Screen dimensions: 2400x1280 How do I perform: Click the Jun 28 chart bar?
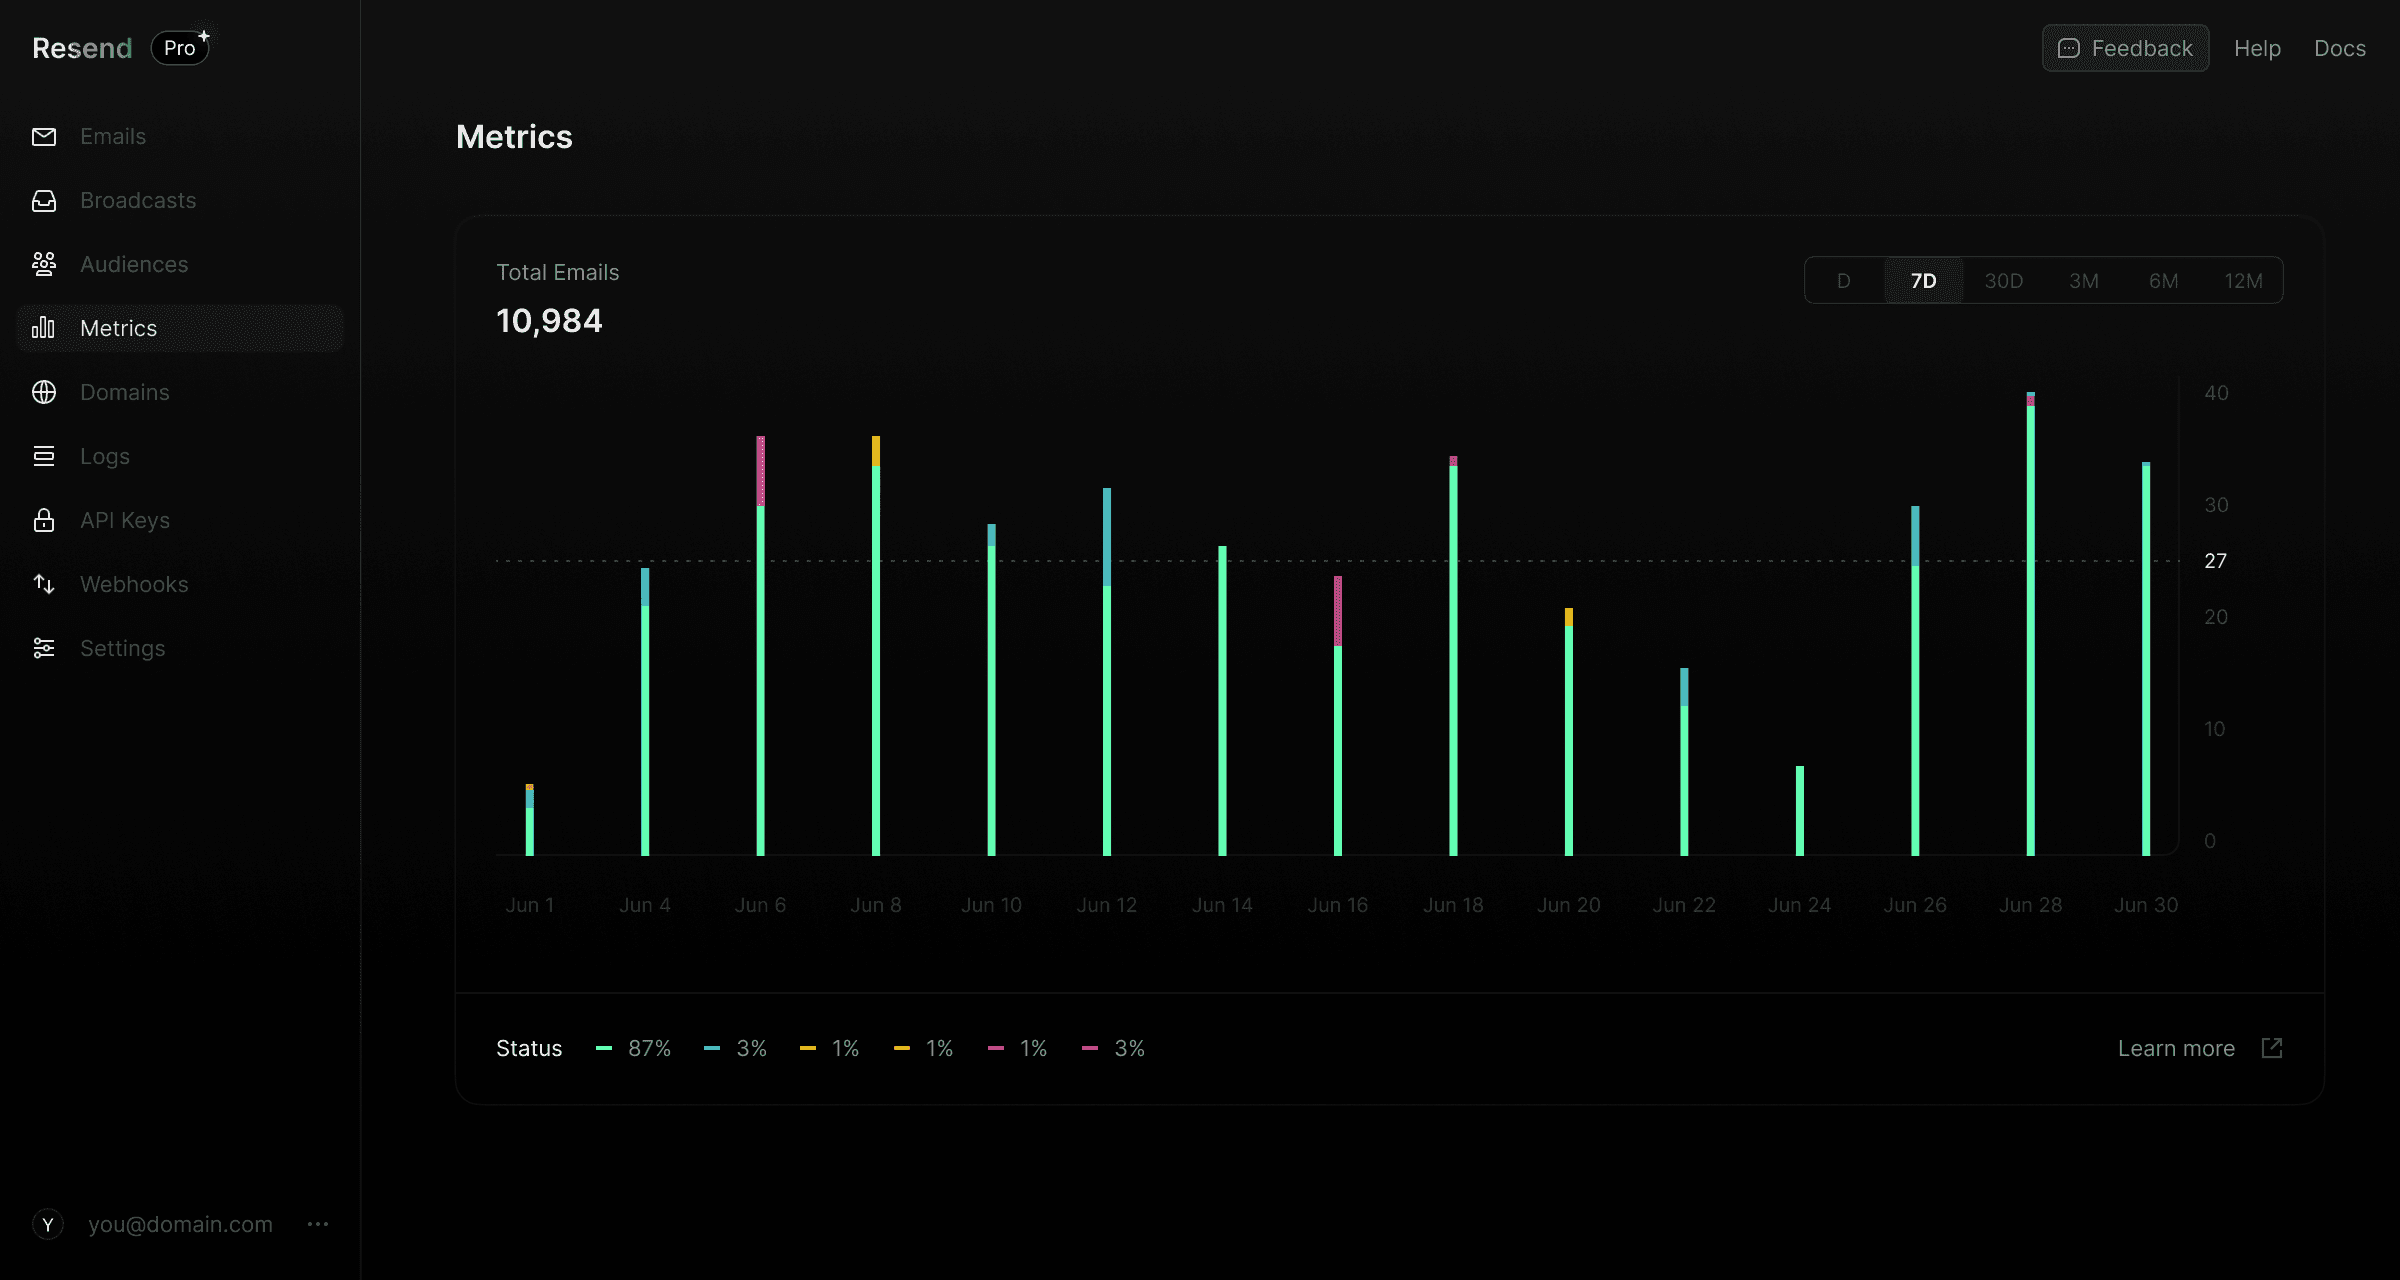pos(2031,624)
